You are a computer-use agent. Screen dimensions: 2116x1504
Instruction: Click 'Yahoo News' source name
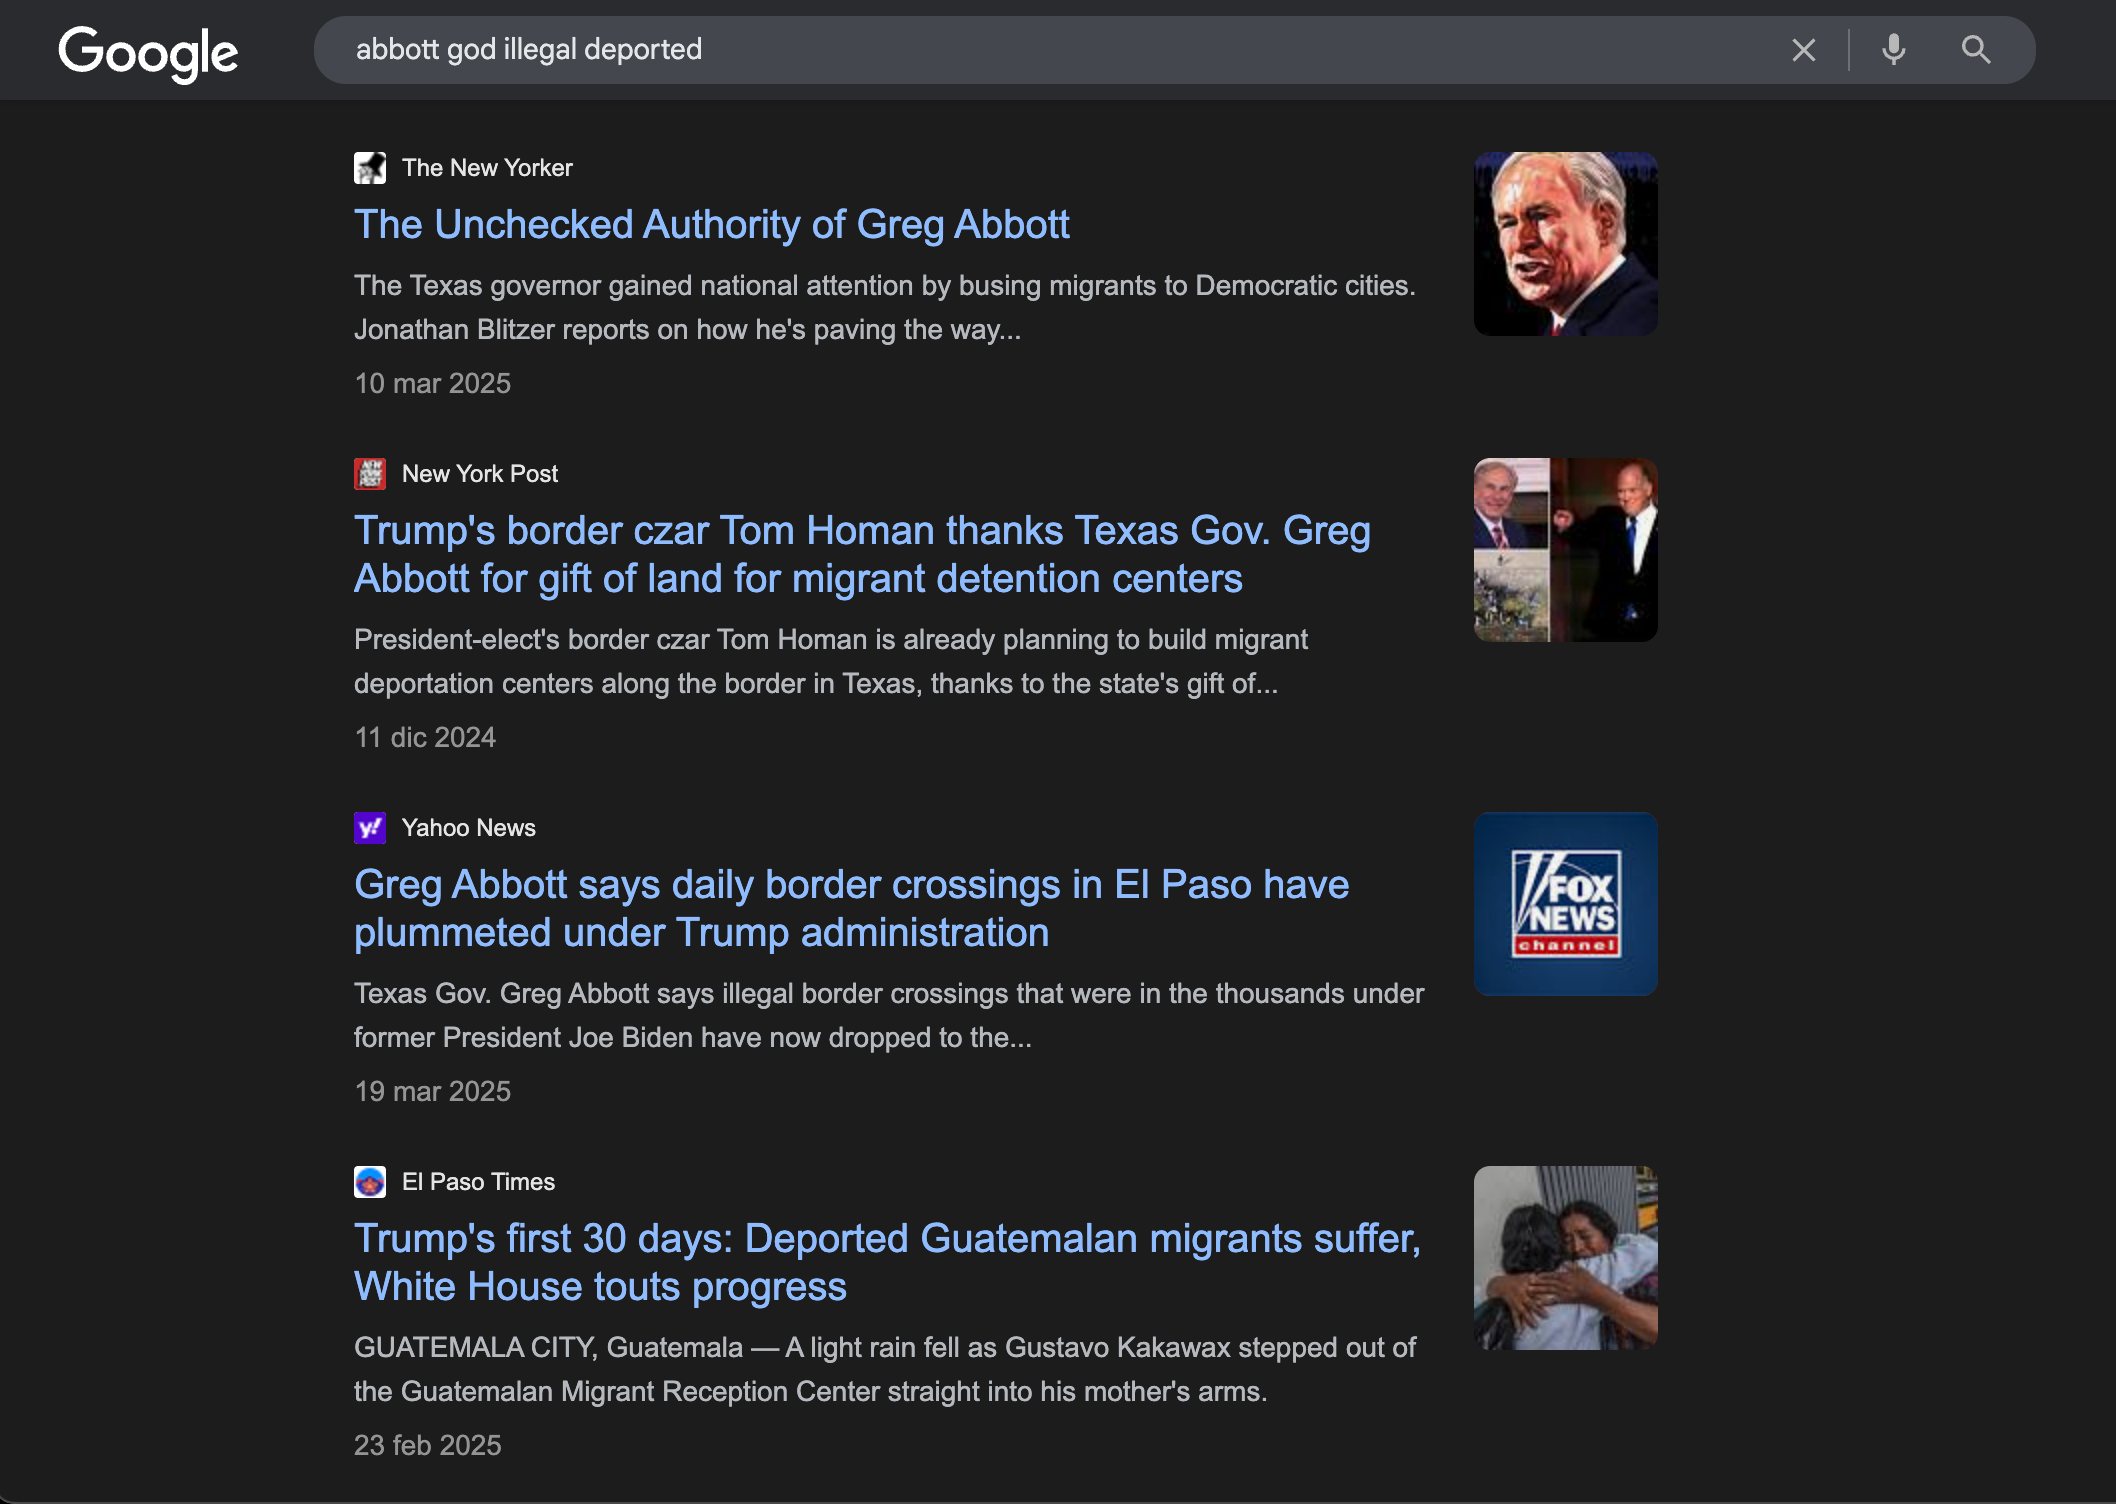tap(468, 828)
